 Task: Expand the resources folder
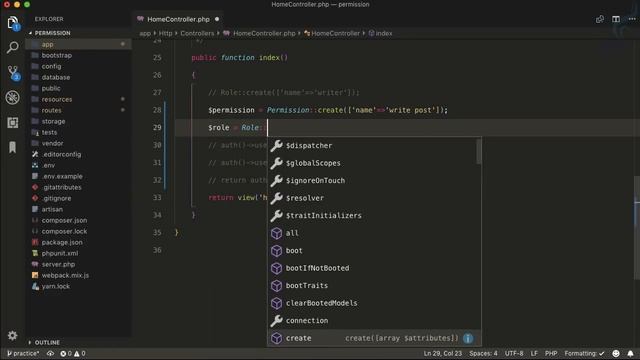57,99
